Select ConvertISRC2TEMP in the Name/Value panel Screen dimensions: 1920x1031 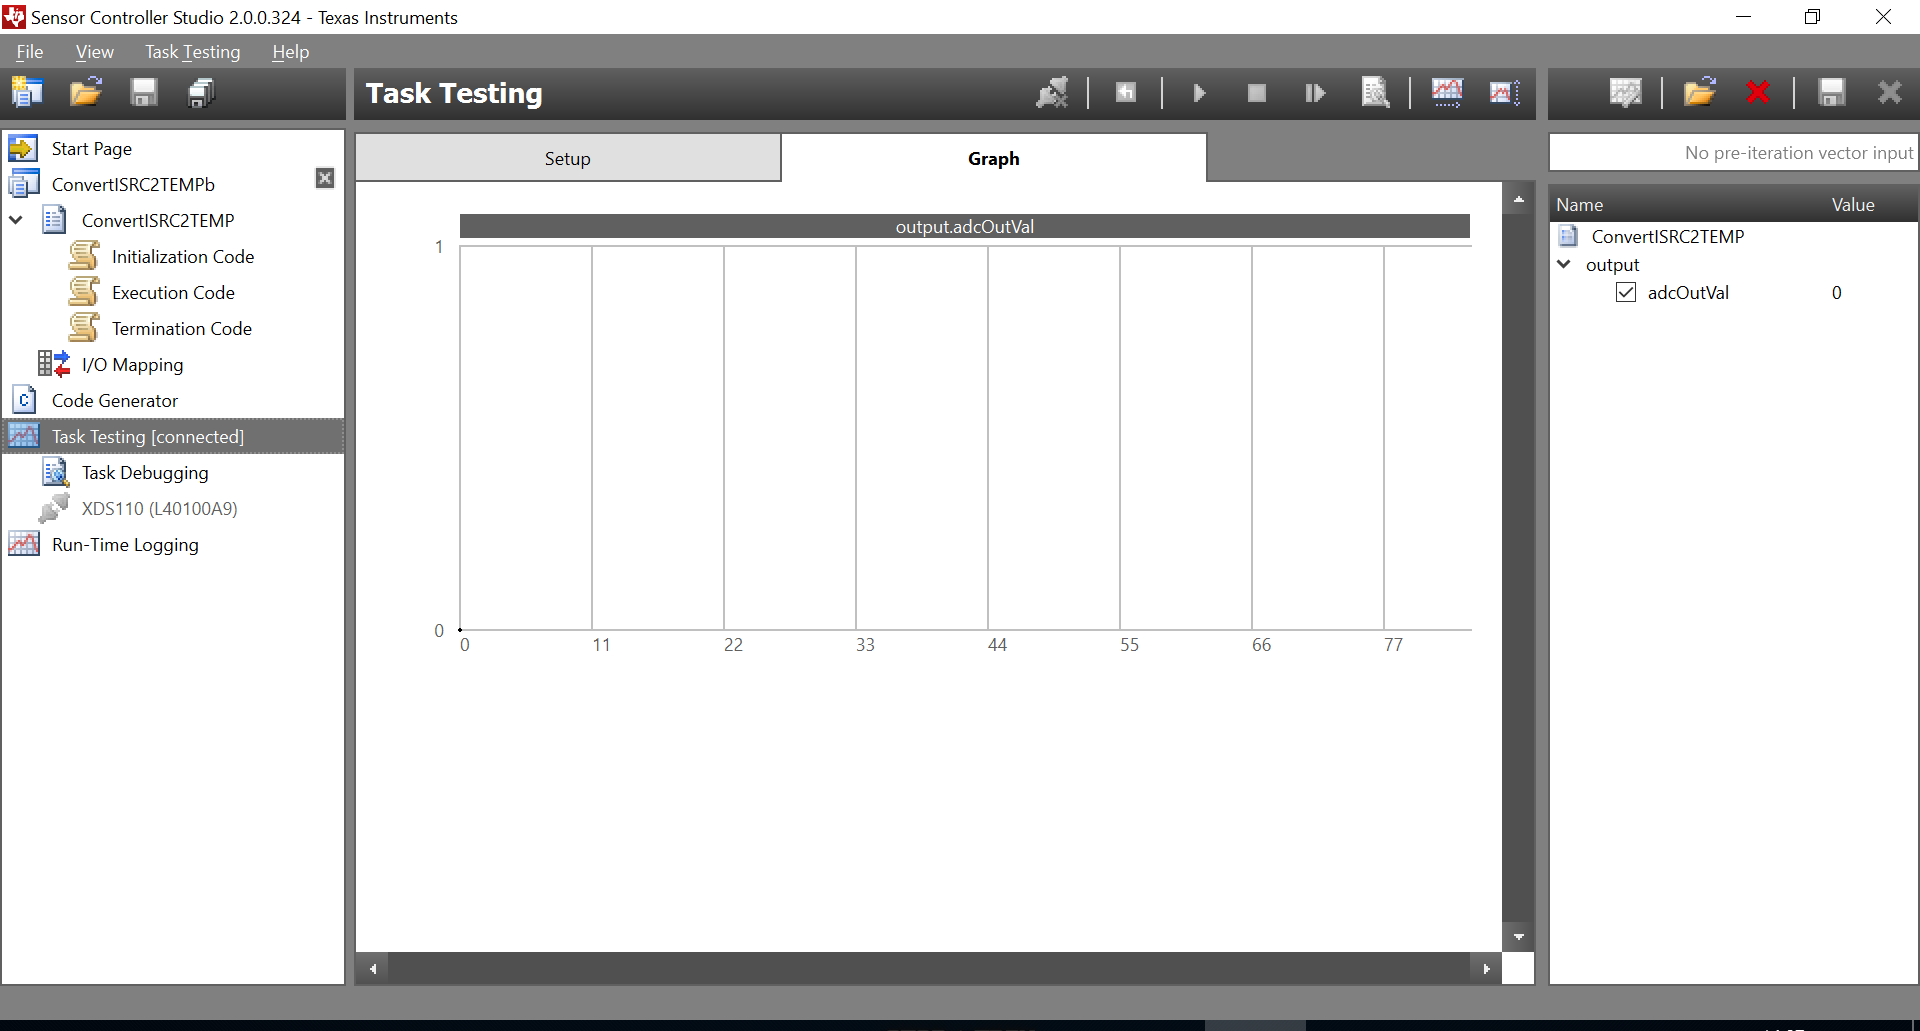(x=1668, y=237)
